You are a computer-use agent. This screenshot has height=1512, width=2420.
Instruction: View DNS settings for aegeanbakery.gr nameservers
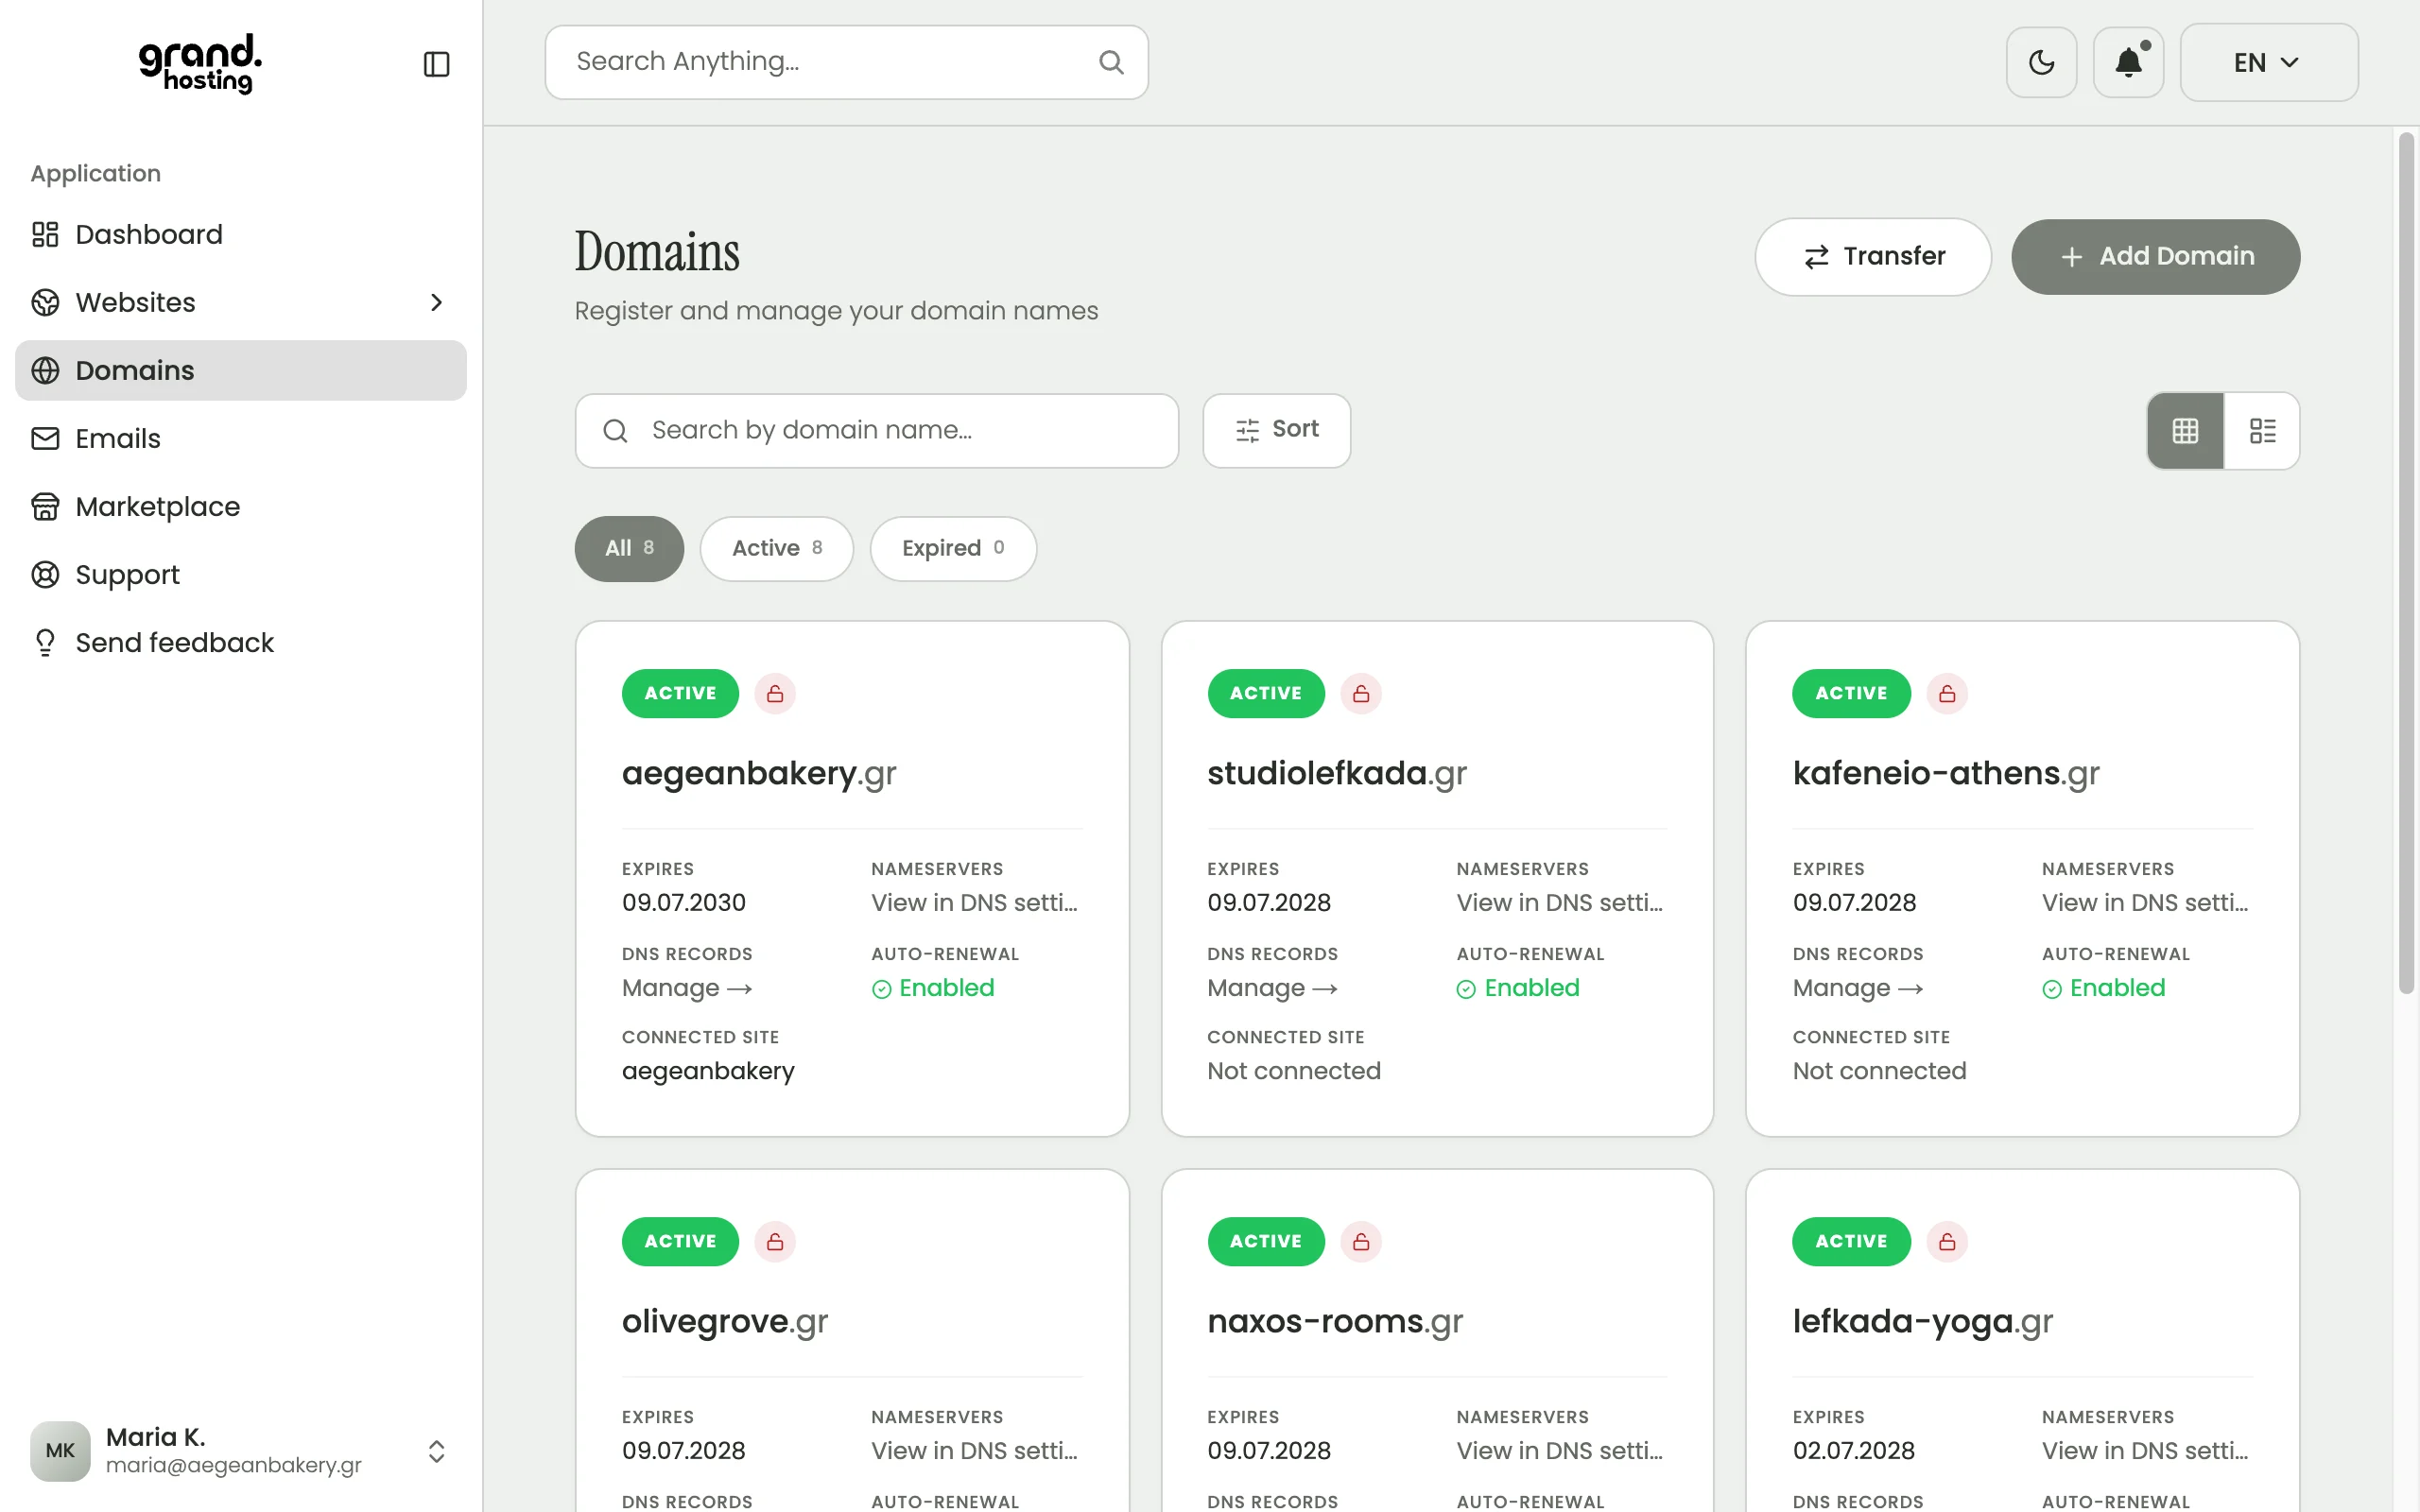tap(974, 903)
